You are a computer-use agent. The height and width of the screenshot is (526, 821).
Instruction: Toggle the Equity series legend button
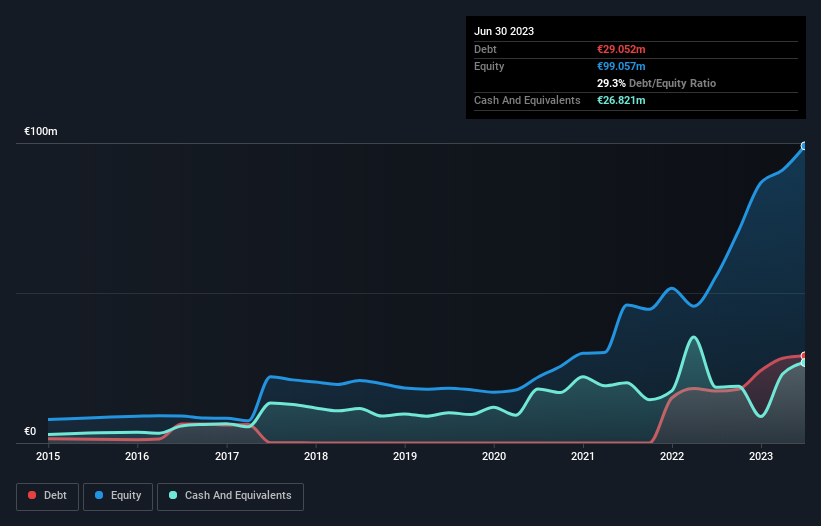[118, 496]
